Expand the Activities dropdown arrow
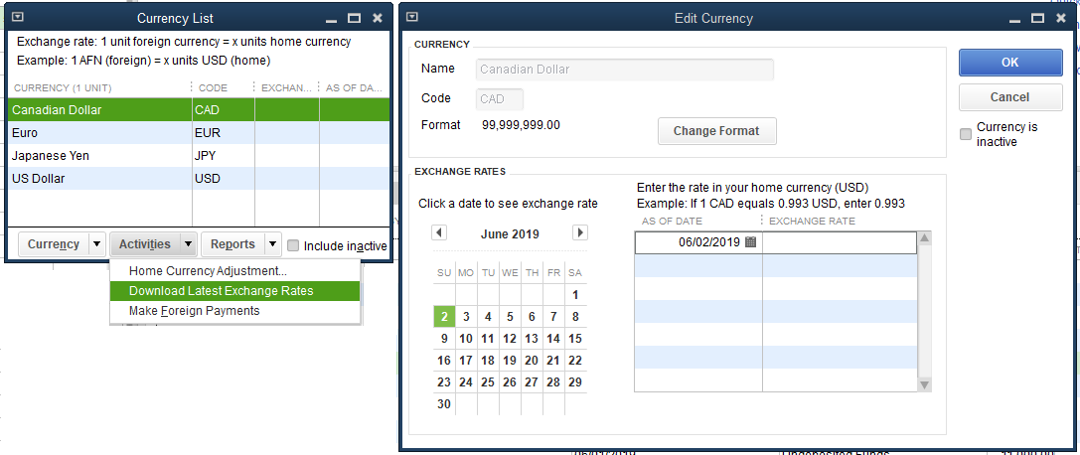Viewport: 1080px width, 455px height. point(188,244)
